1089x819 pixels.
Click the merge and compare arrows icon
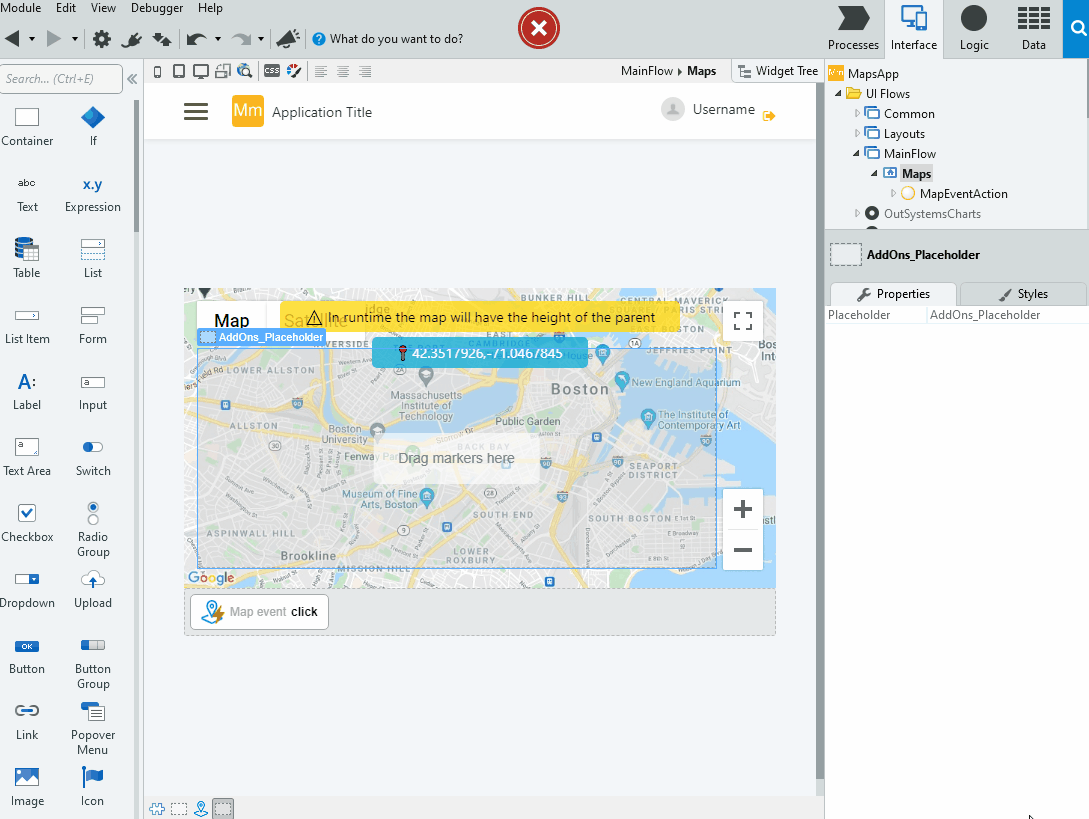[x=162, y=40]
